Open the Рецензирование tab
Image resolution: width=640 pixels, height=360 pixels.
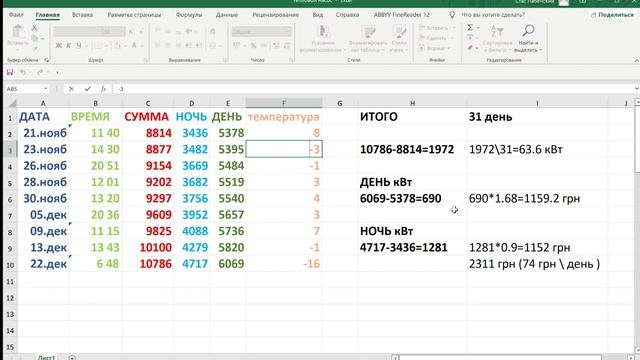pyautogui.click(x=276, y=15)
